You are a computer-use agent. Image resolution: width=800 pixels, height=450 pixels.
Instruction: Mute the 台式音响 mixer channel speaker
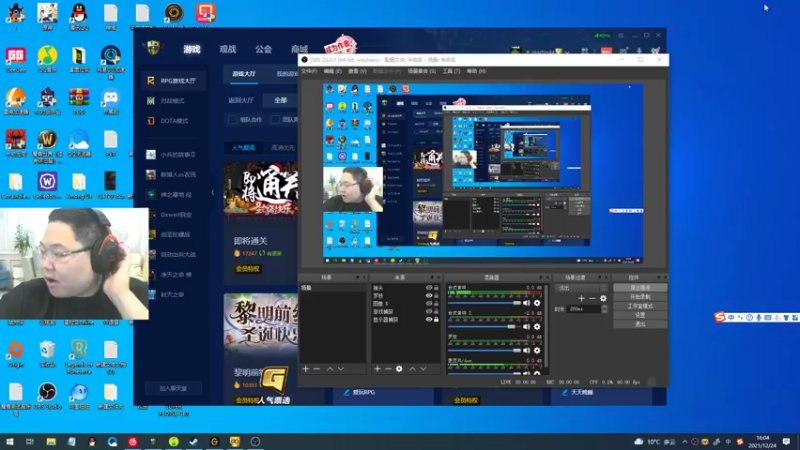point(527,303)
